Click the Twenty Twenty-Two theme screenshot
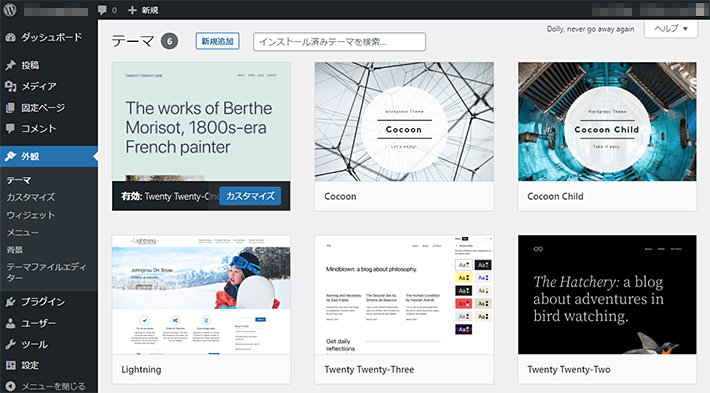Screen dimensions: 710x393 pos(607,294)
